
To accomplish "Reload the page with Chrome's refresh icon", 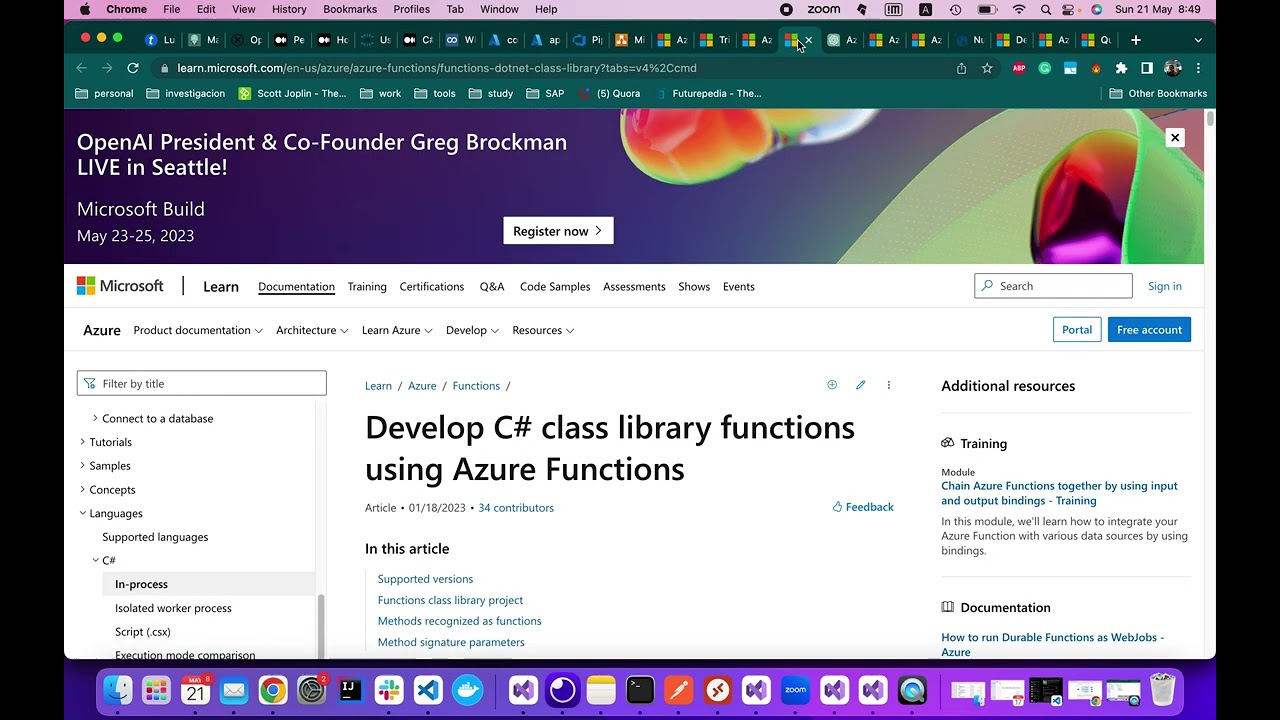I will 133,68.
